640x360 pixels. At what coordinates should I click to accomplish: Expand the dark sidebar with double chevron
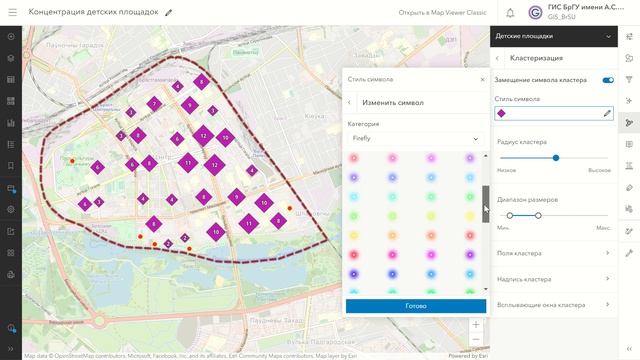(11, 349)
